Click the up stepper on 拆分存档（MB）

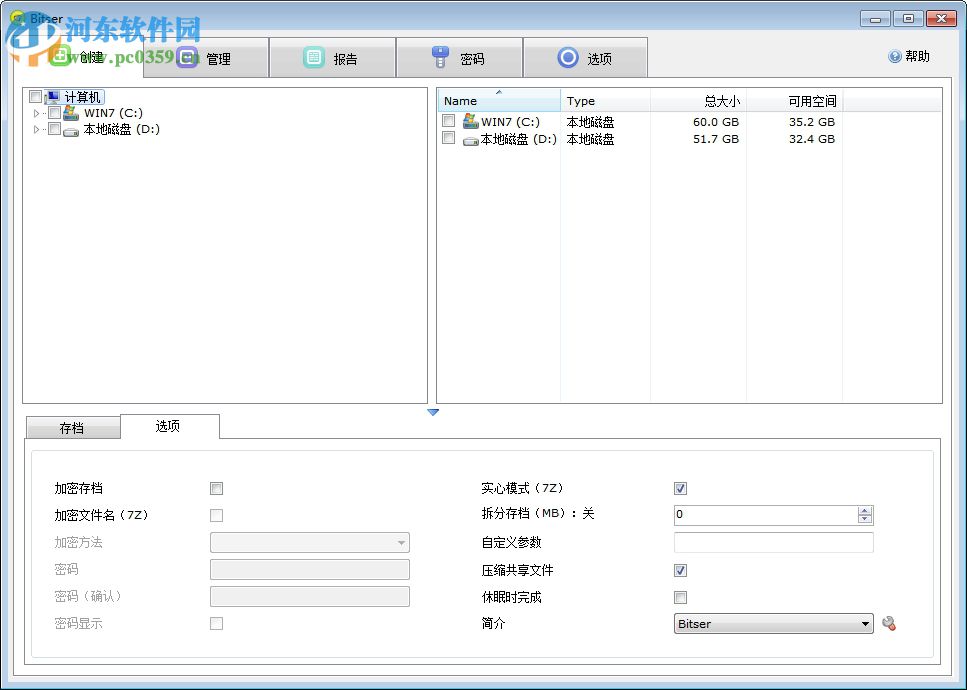tap(865, 510)
